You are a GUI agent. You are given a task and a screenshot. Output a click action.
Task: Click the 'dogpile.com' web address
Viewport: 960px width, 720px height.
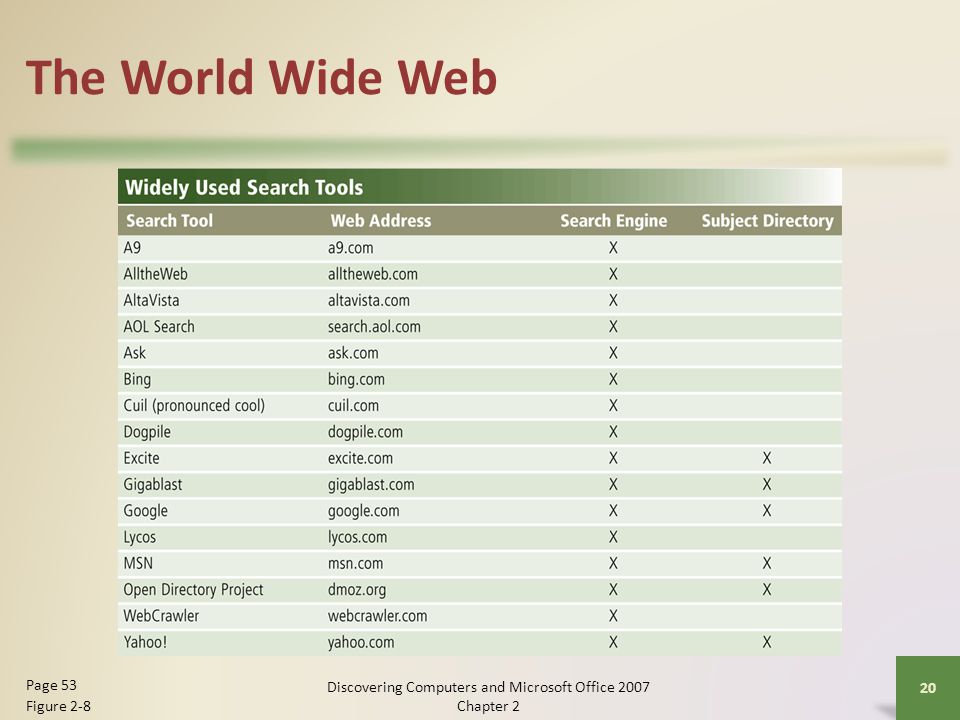tap(365, 432)
